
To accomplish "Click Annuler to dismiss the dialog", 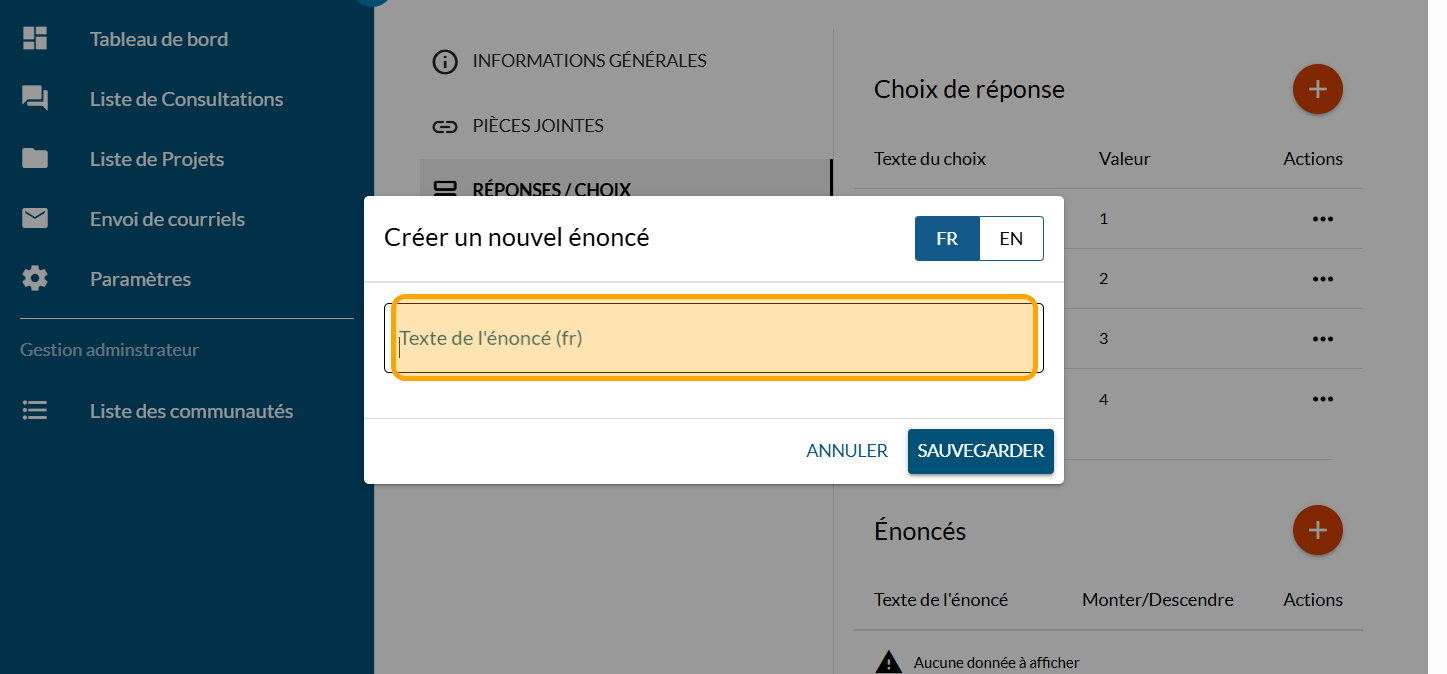I will click(x=847, y=451).
